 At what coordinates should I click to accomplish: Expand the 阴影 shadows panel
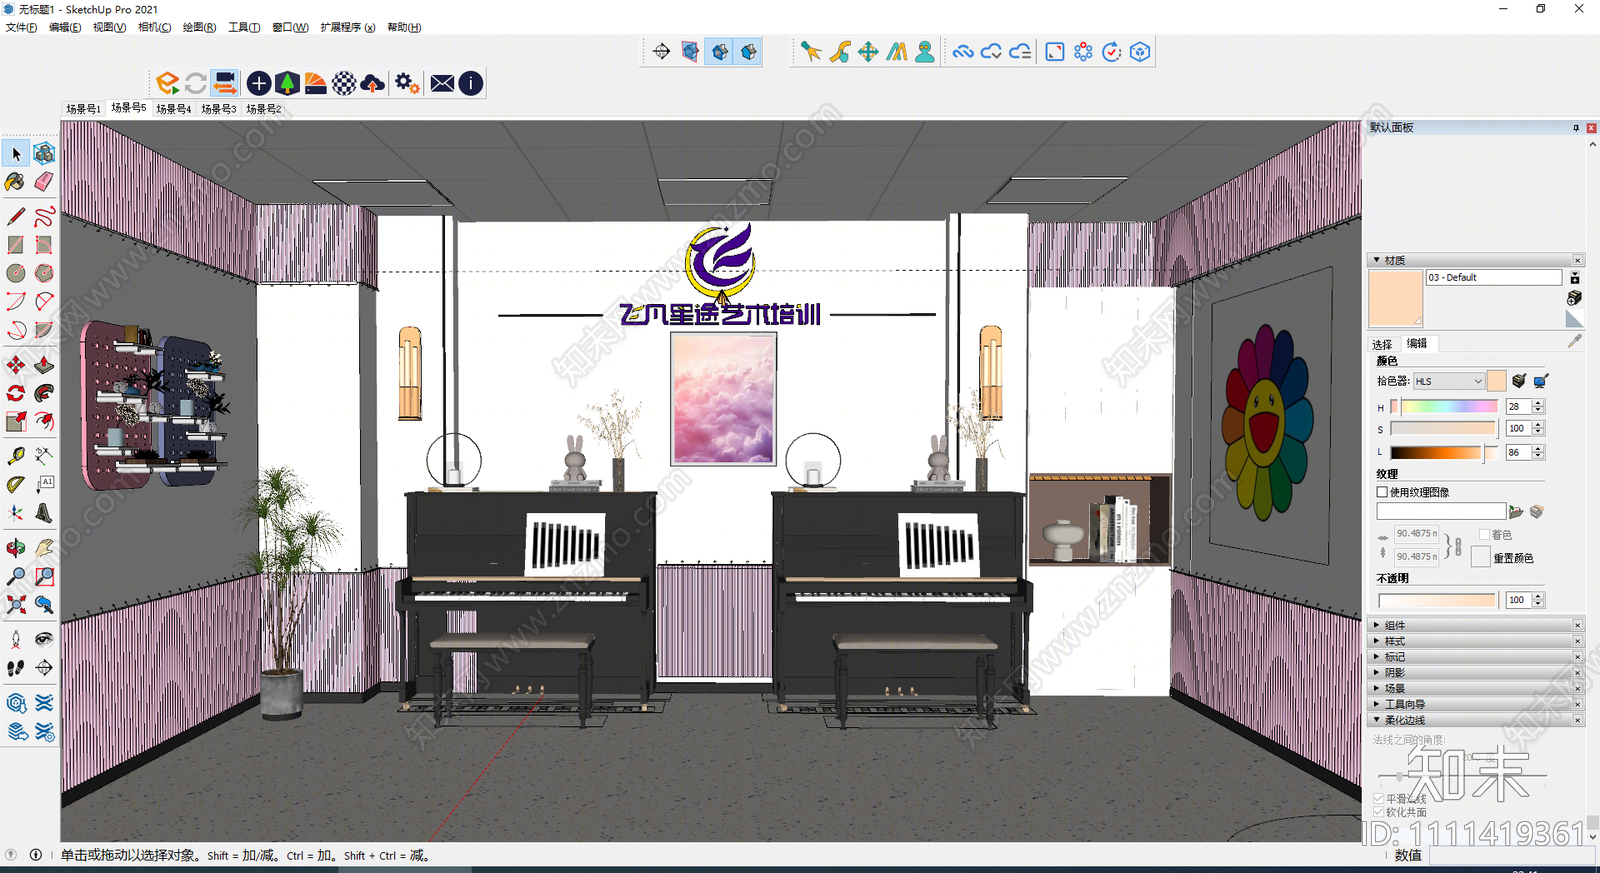tap(1377, 672)
